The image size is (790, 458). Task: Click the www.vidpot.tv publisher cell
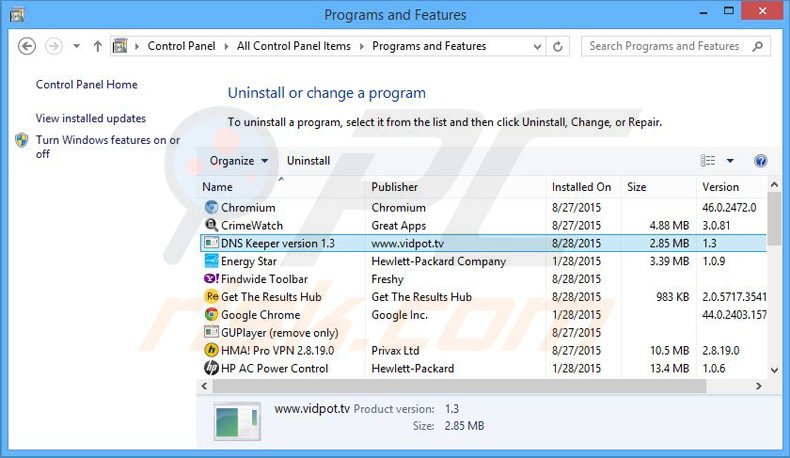408,243
